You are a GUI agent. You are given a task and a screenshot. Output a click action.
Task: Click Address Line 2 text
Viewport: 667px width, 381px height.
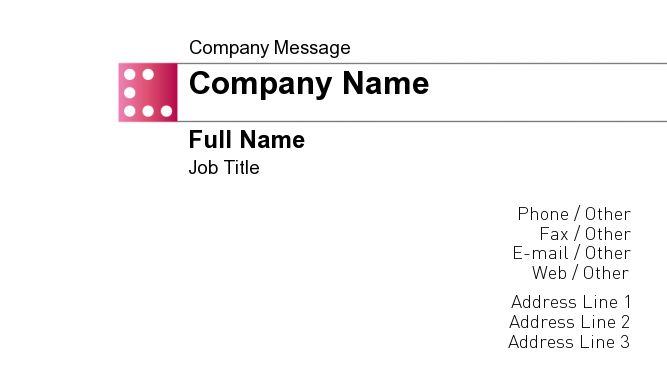pos(570,322)
